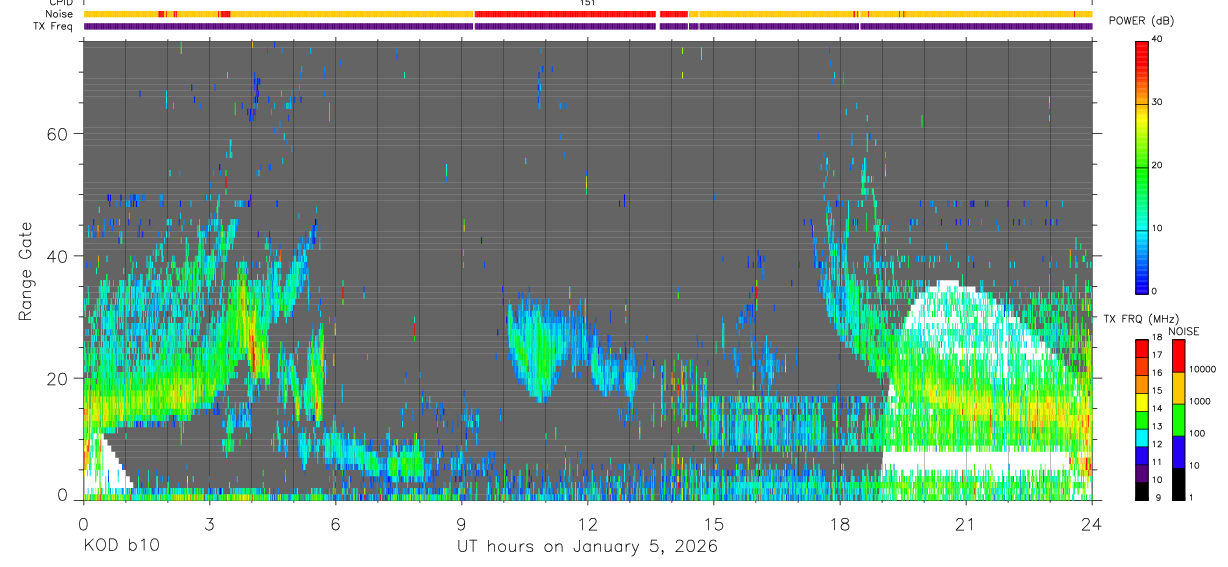Click the purple TX Freq time strip

point(587,26)
